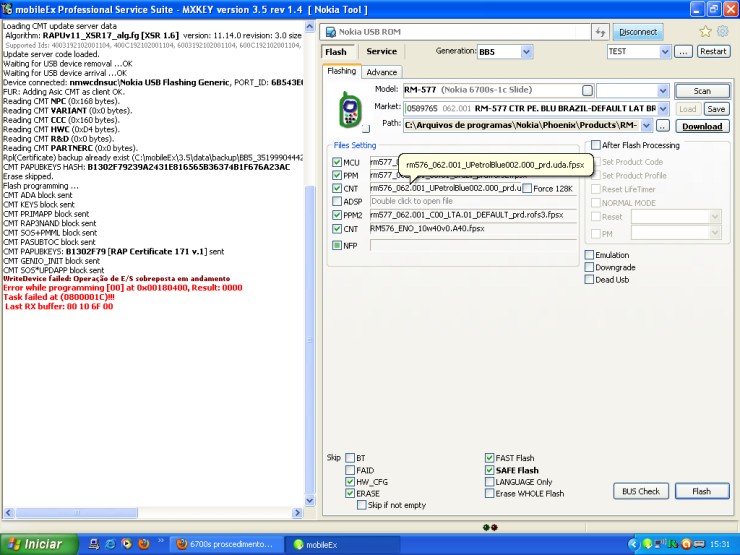Click browse button next to Path
The height and width of the screenshot is (555, 740).
pos(663,126)
